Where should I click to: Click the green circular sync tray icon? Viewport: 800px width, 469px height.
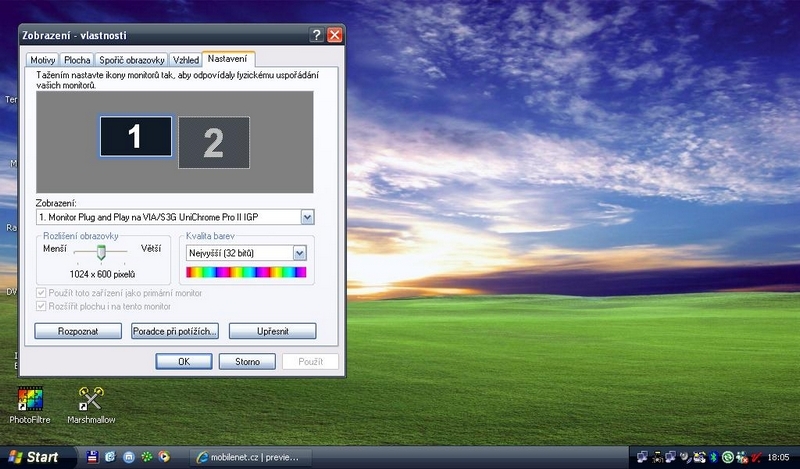(x=729, y=457)
